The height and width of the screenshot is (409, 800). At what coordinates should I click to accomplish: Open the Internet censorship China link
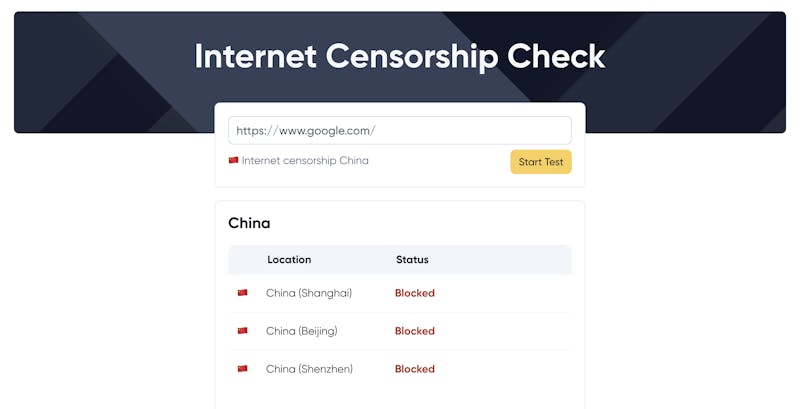305,161
